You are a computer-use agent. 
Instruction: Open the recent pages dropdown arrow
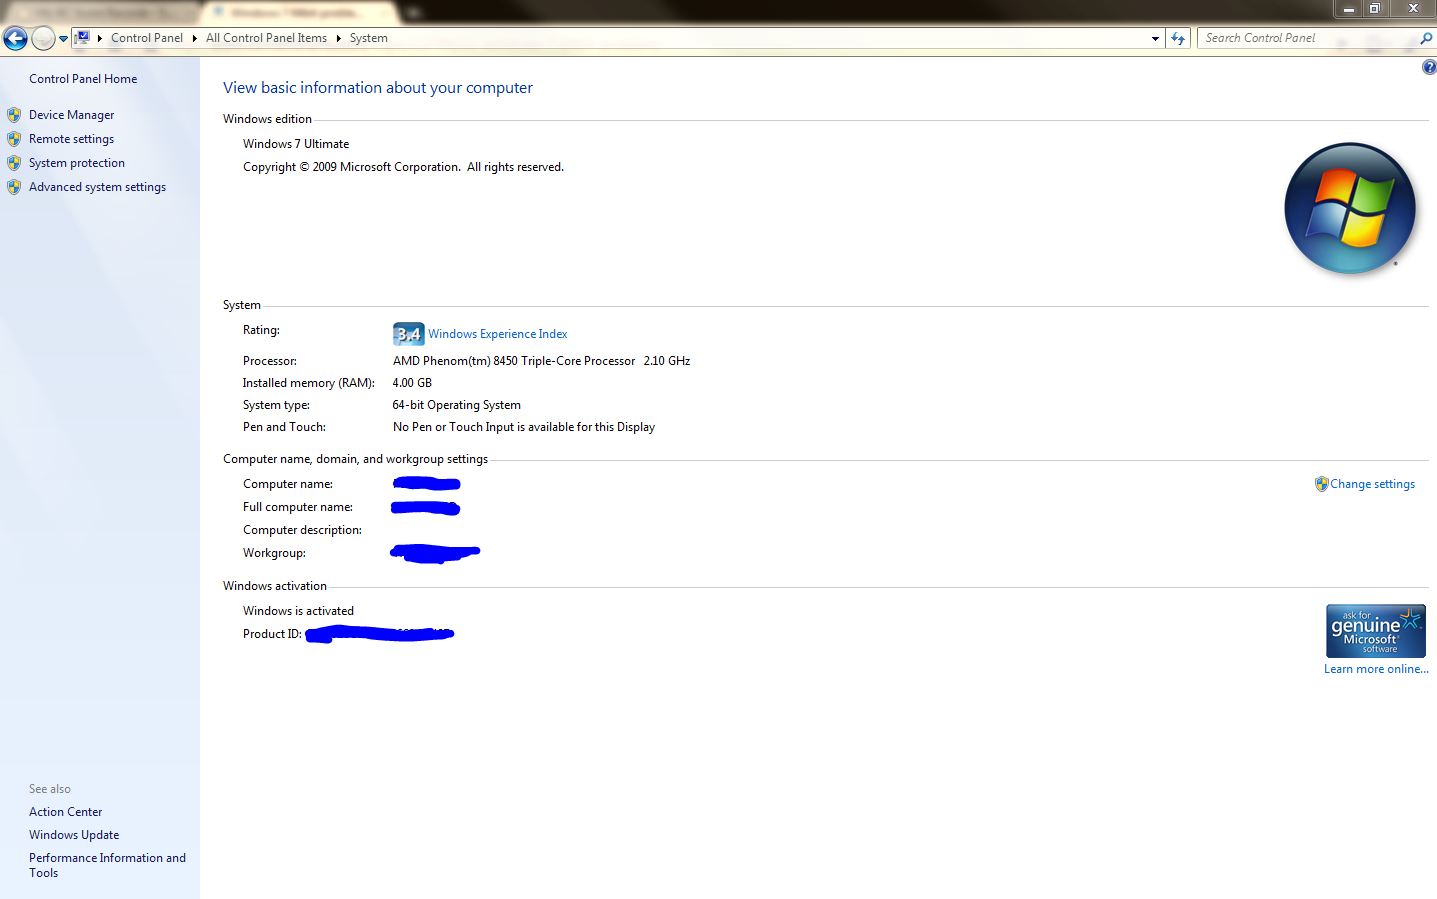click(63, 39)
